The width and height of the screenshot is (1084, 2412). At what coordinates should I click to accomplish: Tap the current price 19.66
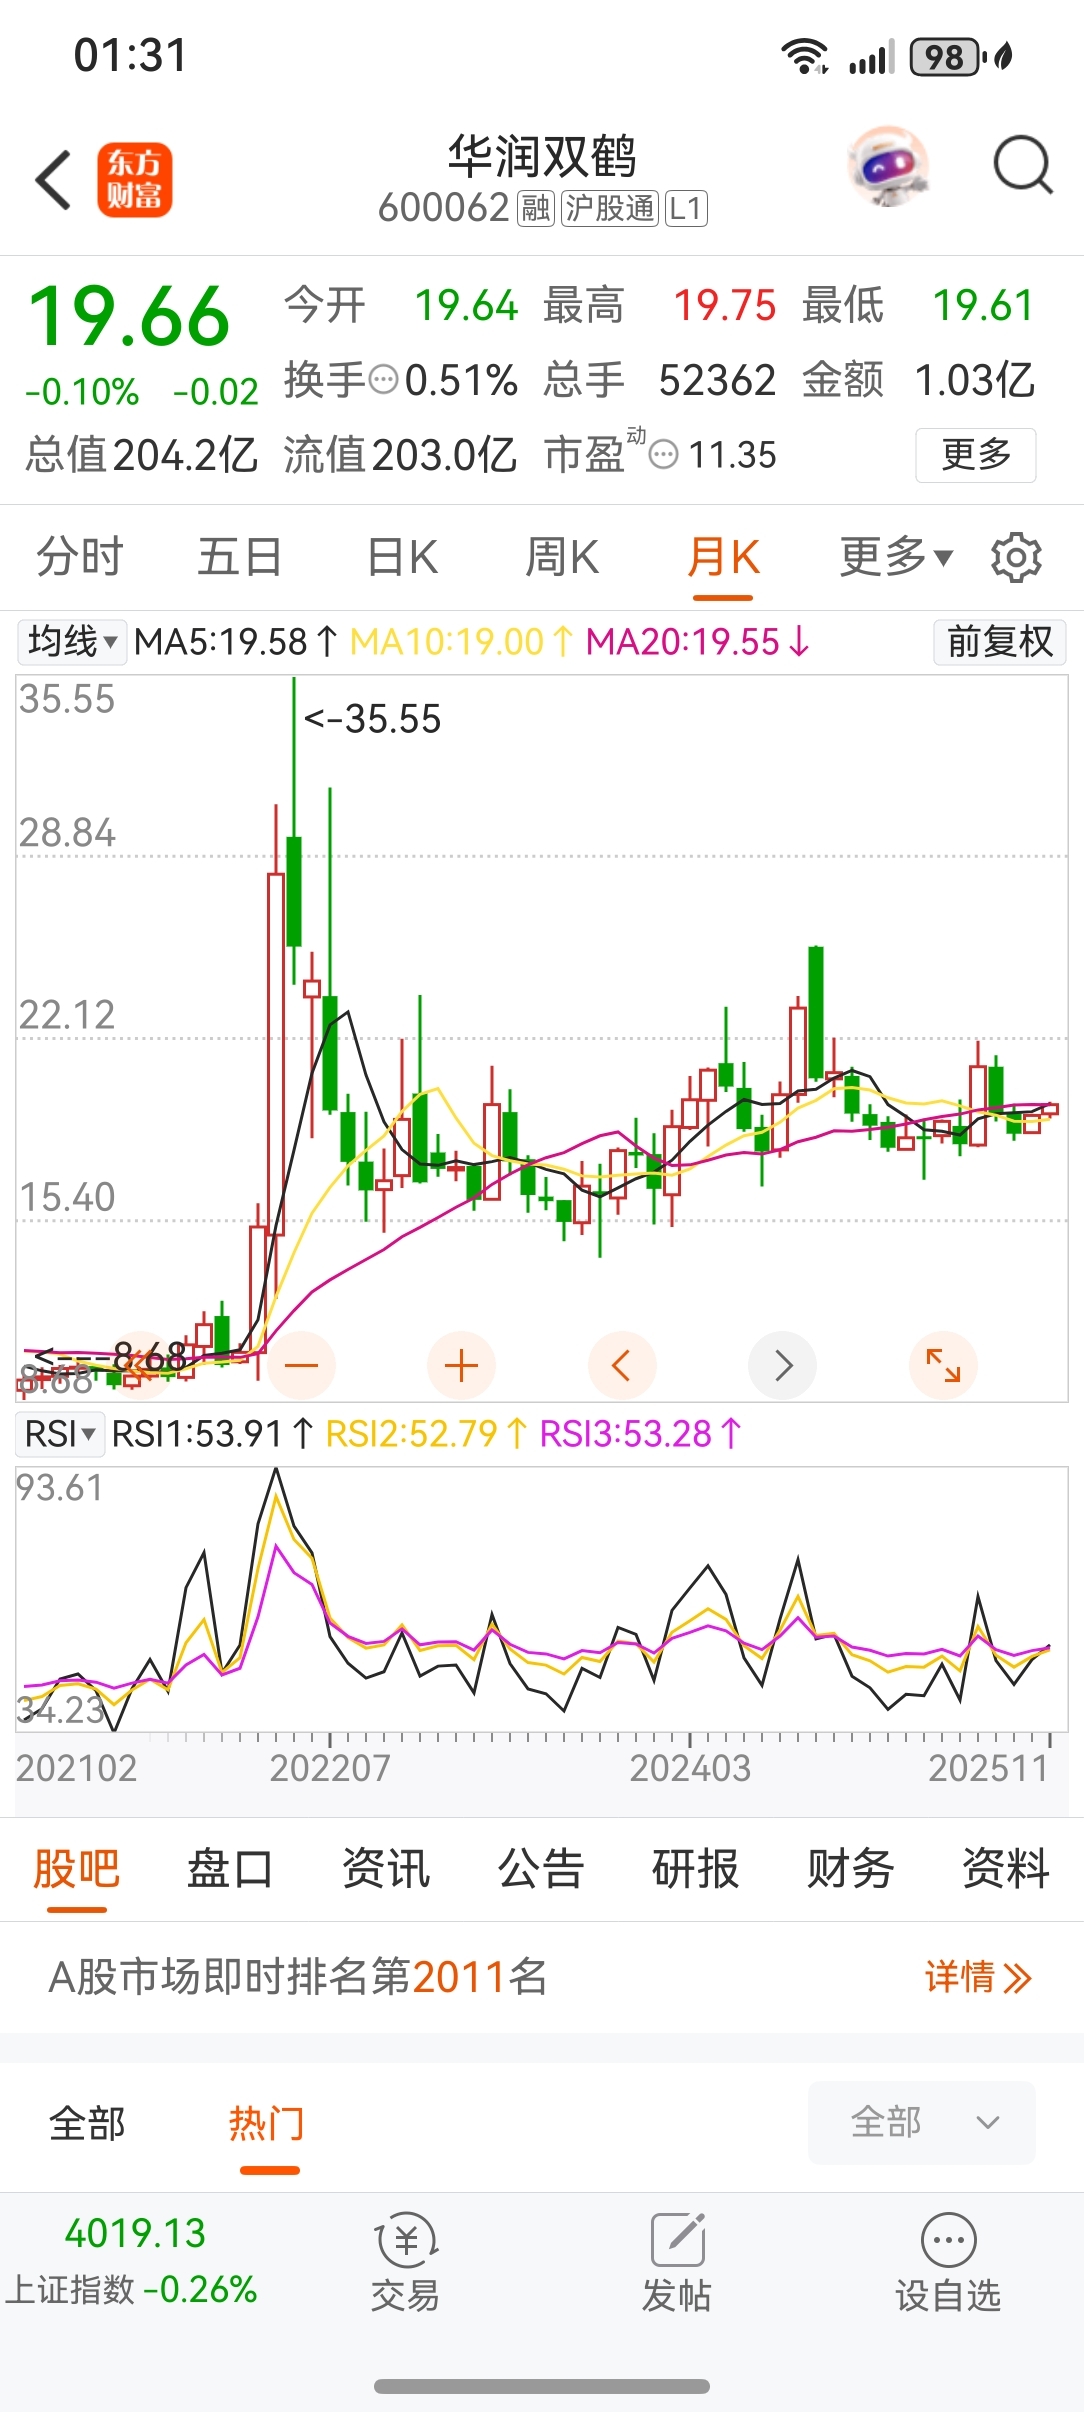(129, 317)
